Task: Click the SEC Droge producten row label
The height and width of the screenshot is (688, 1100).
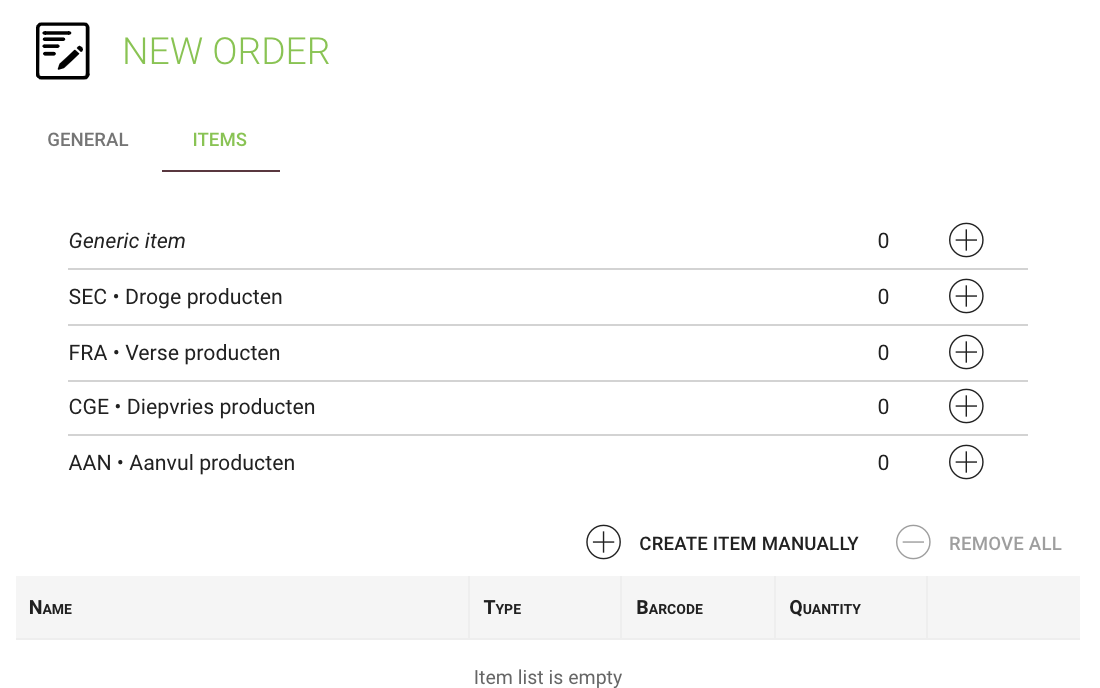Action: point(175,297)
